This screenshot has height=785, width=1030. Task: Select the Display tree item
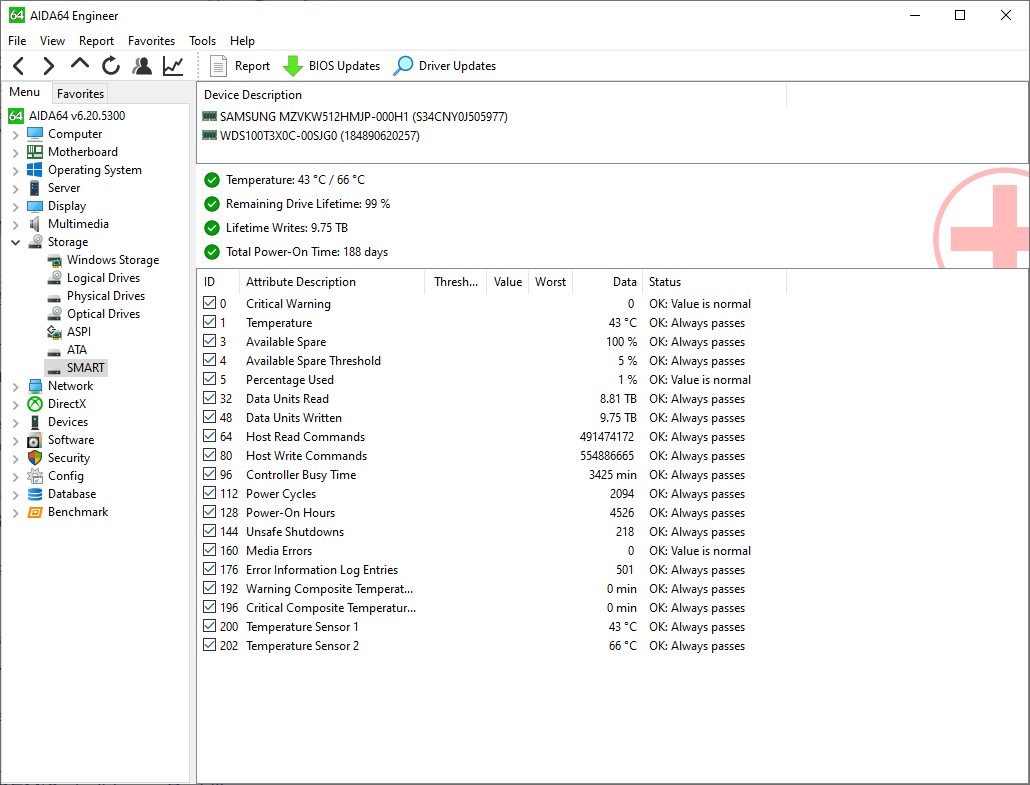click(x=56, y=206)
